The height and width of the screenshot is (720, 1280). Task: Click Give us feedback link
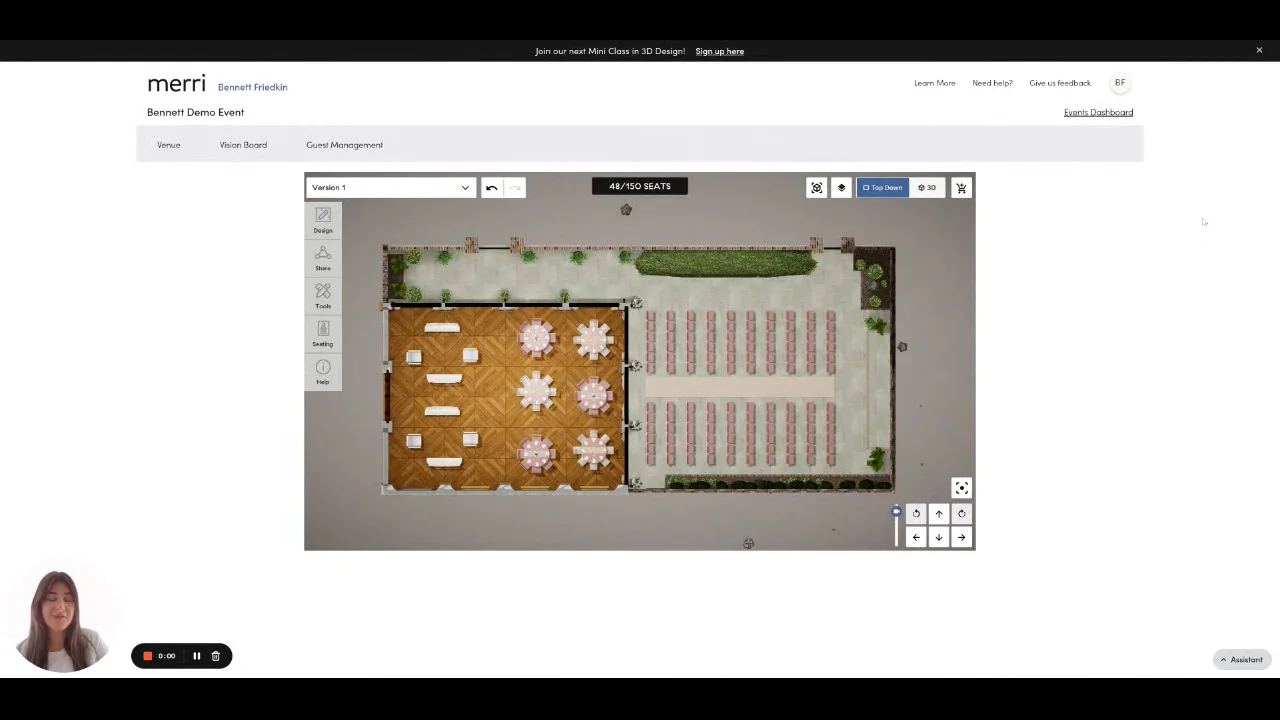[x=1060, y=83]
